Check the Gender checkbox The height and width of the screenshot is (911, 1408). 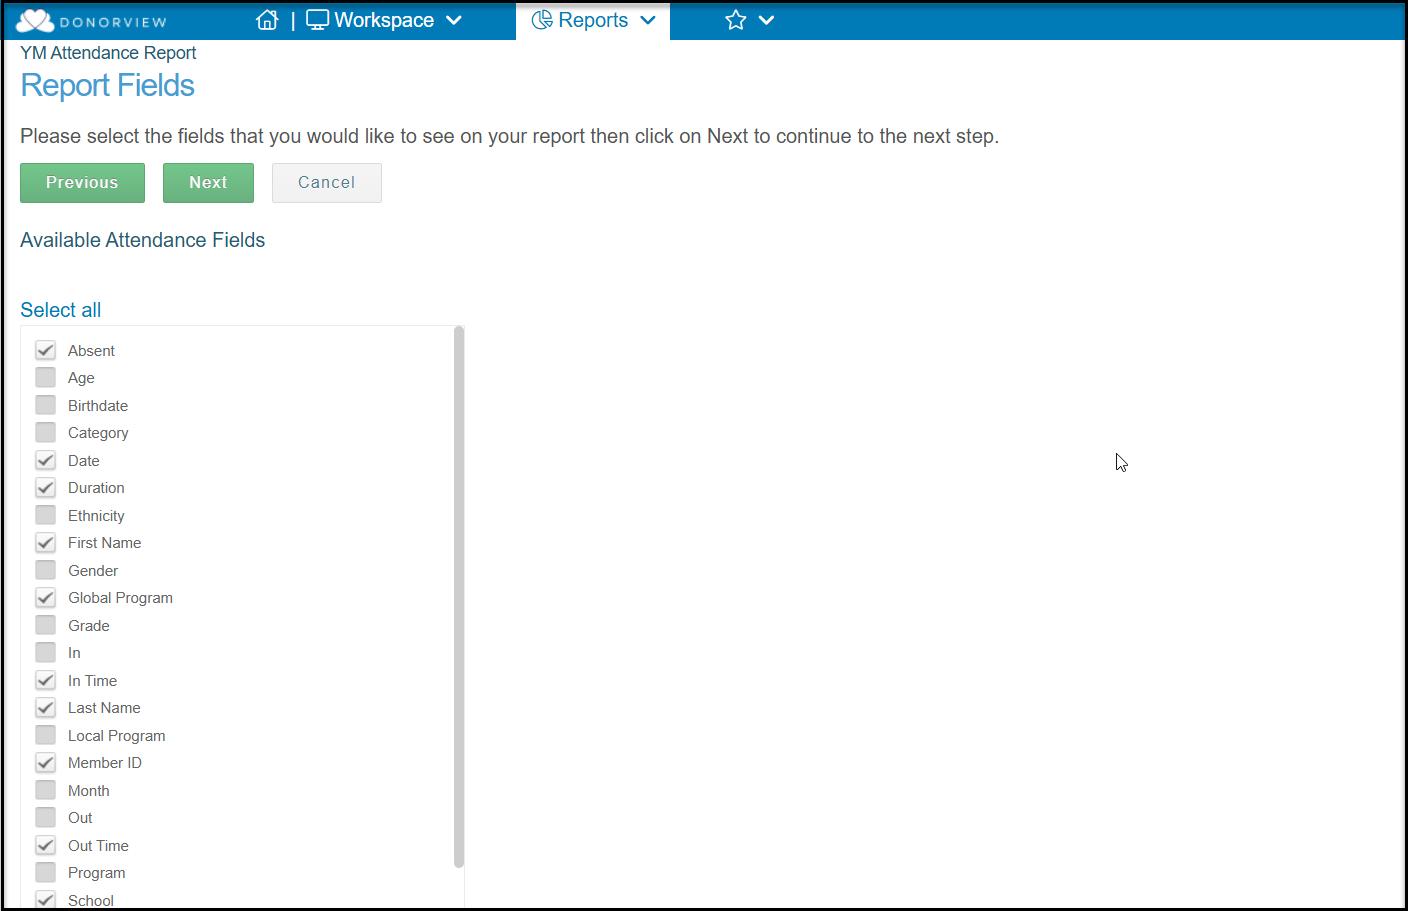point(45,570)
